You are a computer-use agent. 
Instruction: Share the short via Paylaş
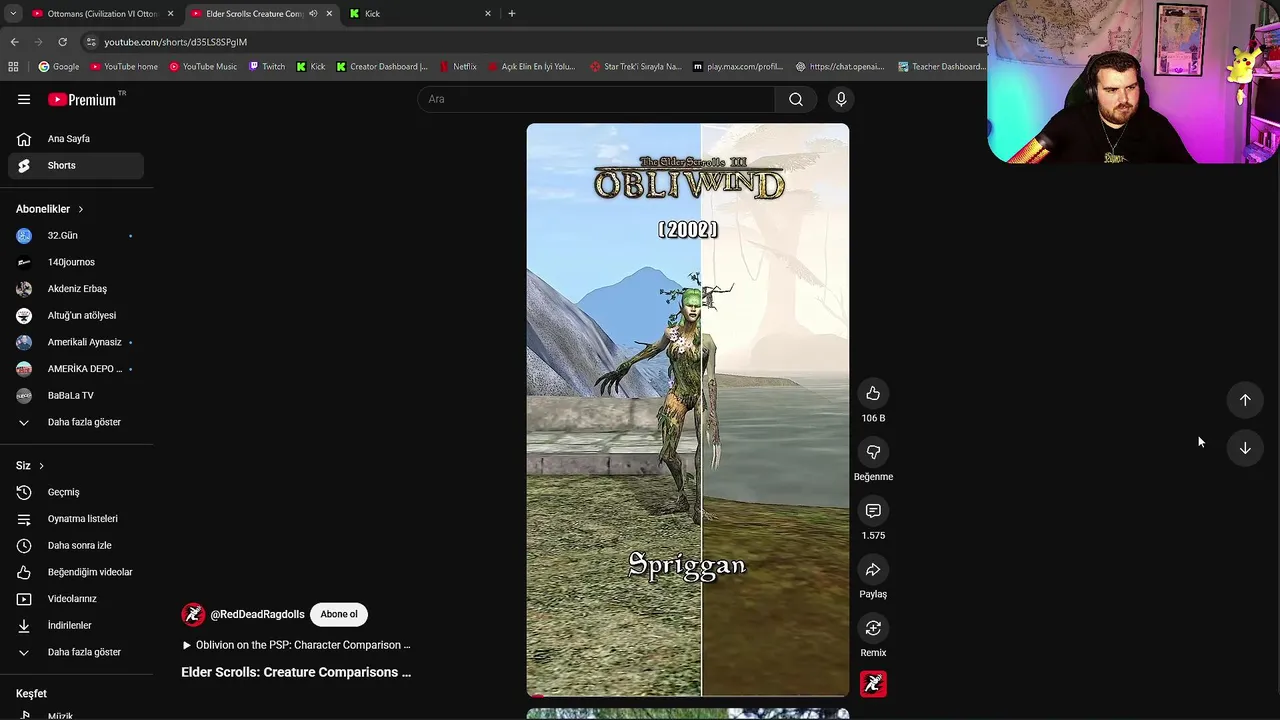coord(873,570)
